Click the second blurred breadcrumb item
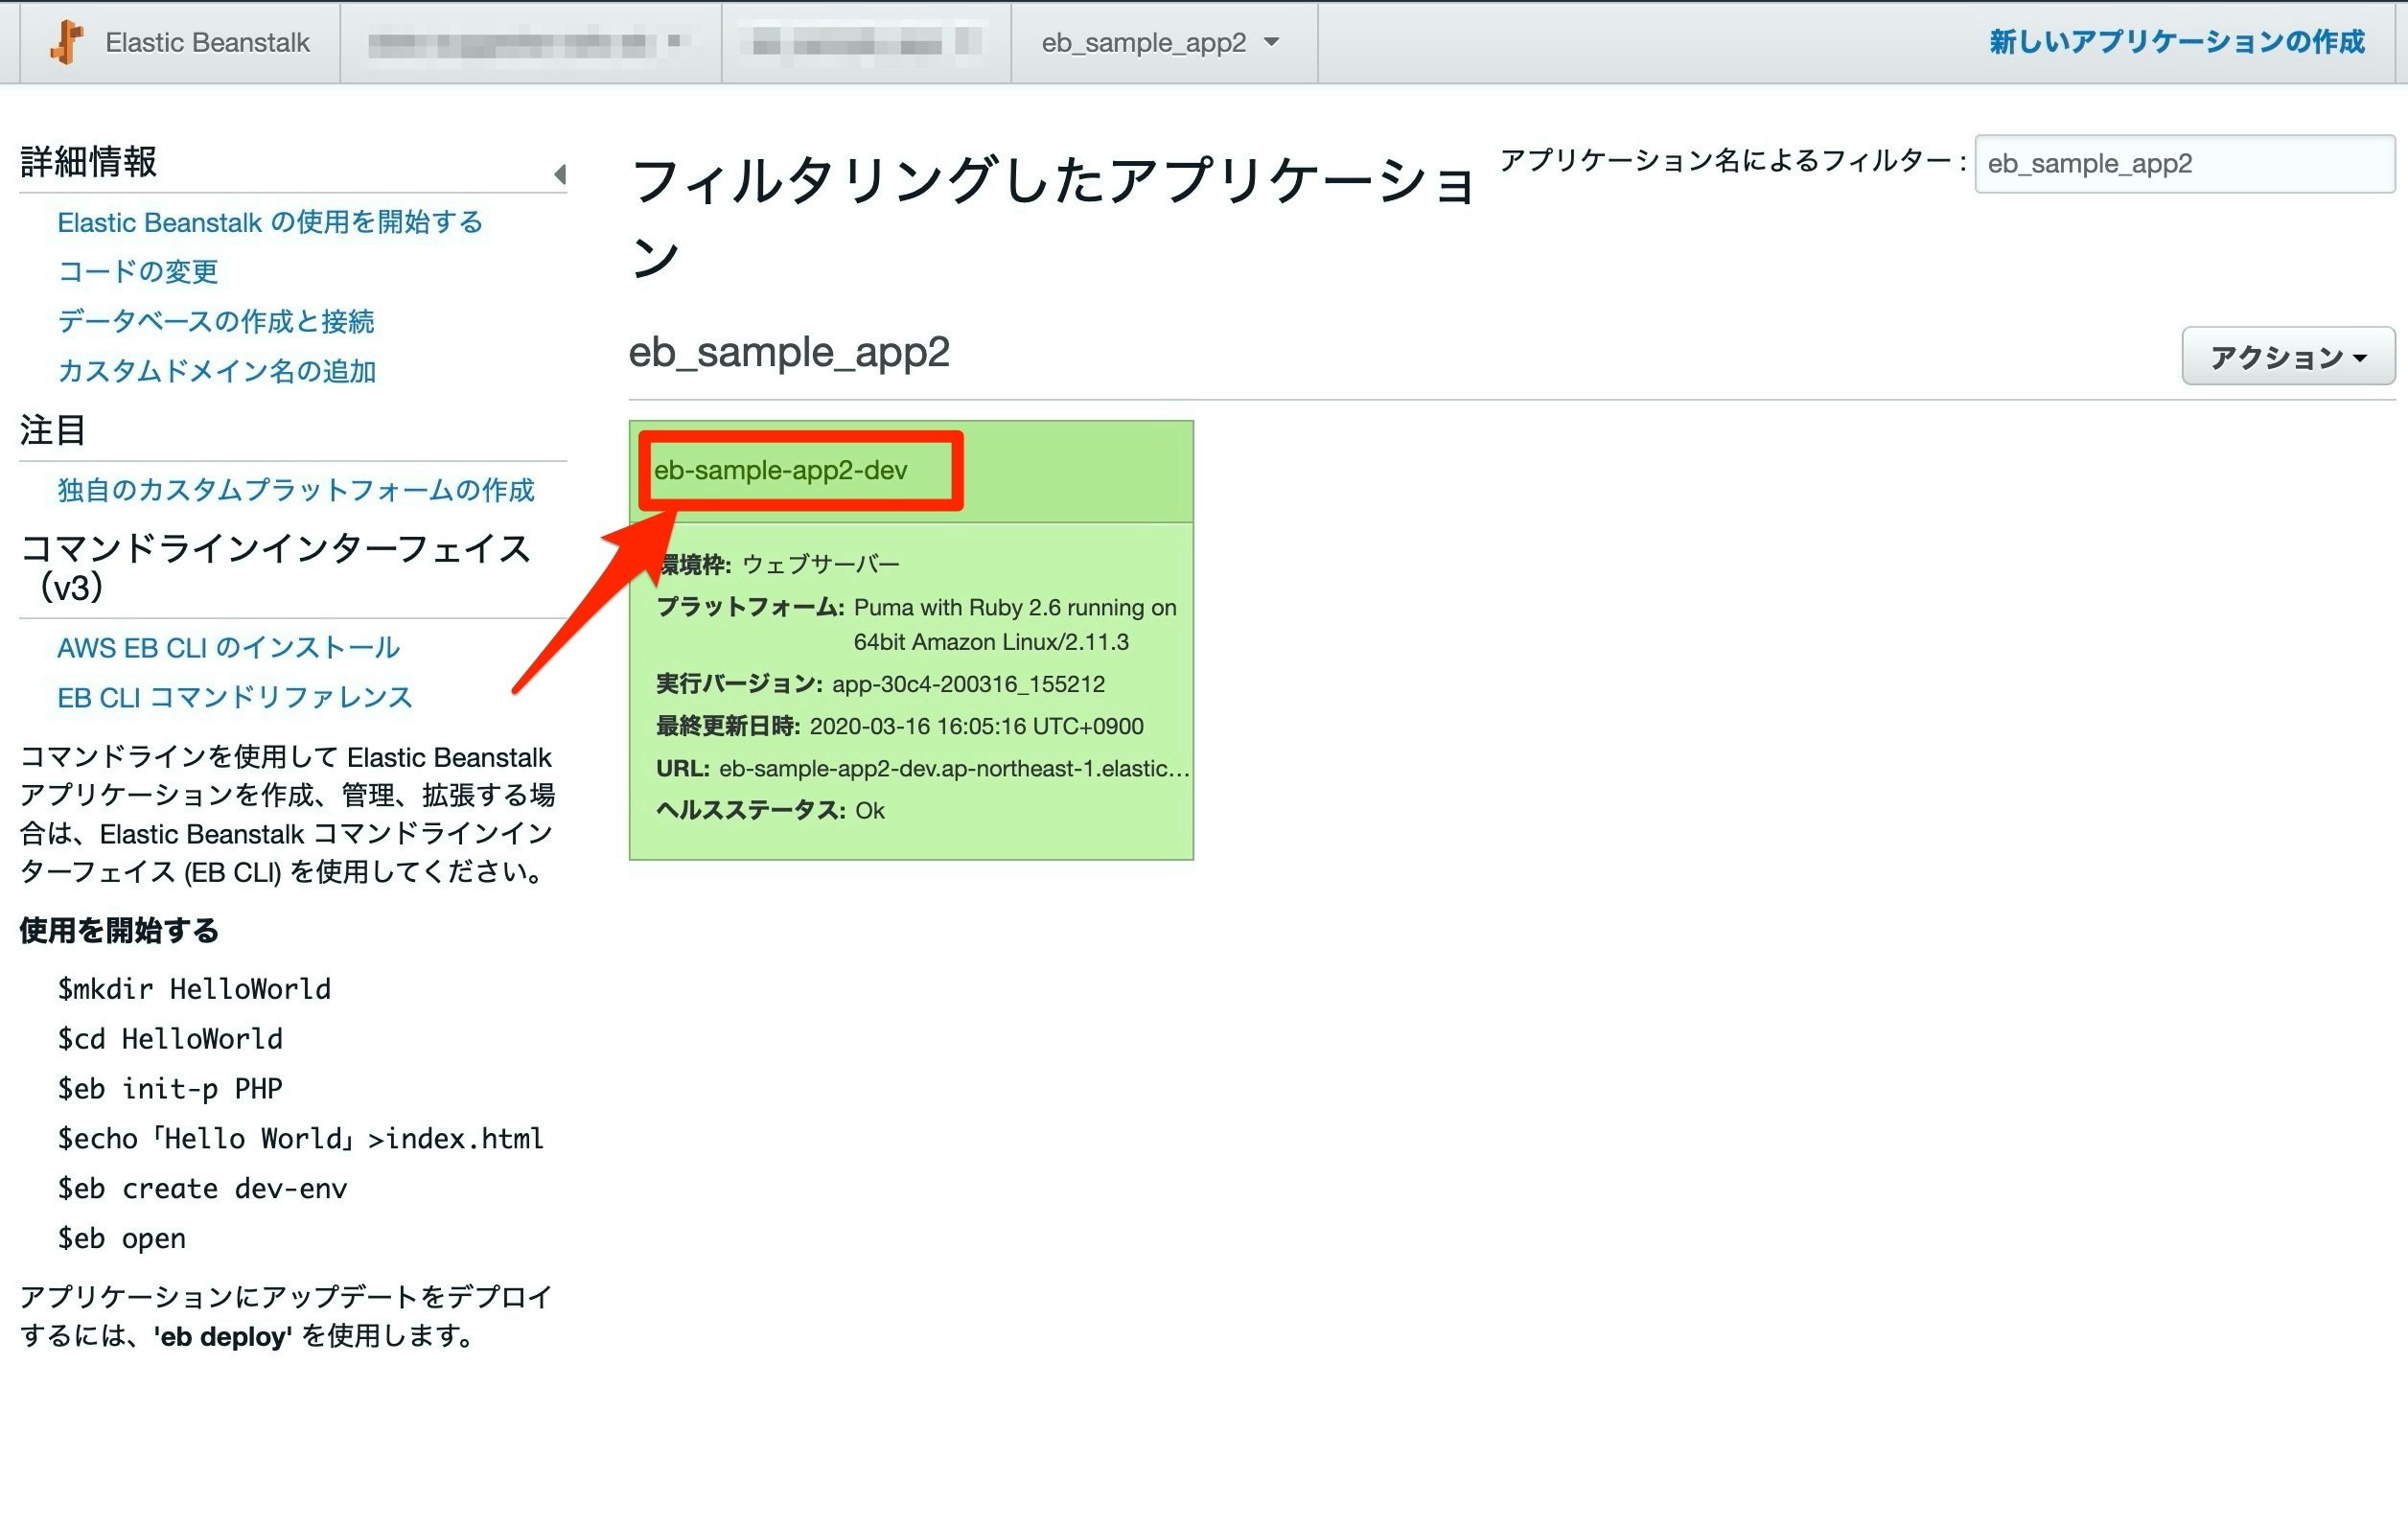The image size is (2408, 1526). (864, 43)
